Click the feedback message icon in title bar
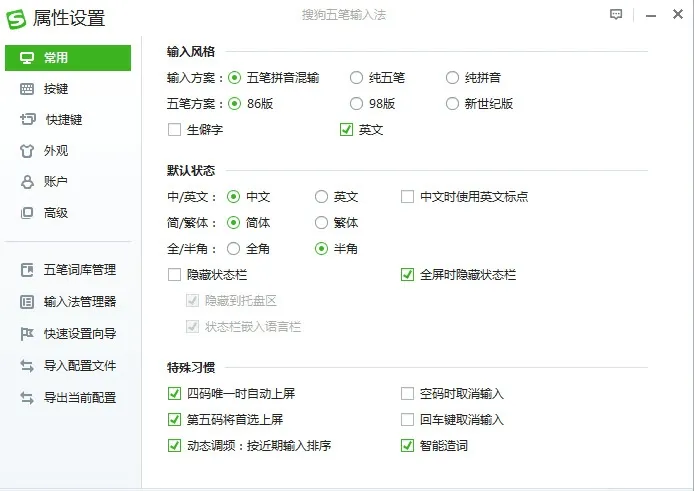694x491 pixels. tap(616, 15)
